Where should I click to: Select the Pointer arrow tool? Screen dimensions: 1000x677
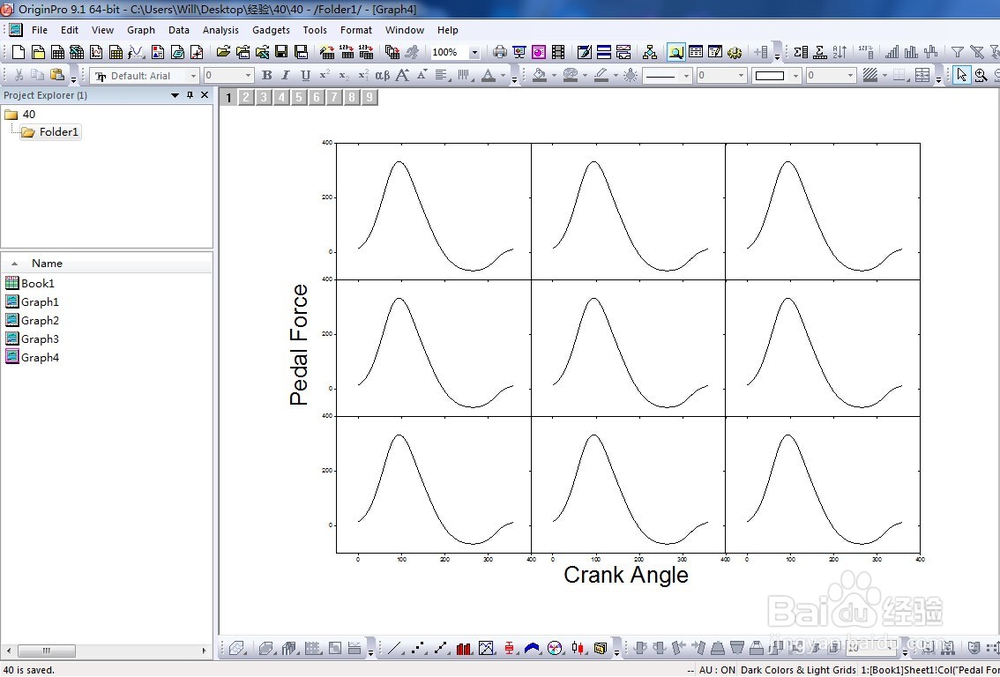[x=961, y=75]
